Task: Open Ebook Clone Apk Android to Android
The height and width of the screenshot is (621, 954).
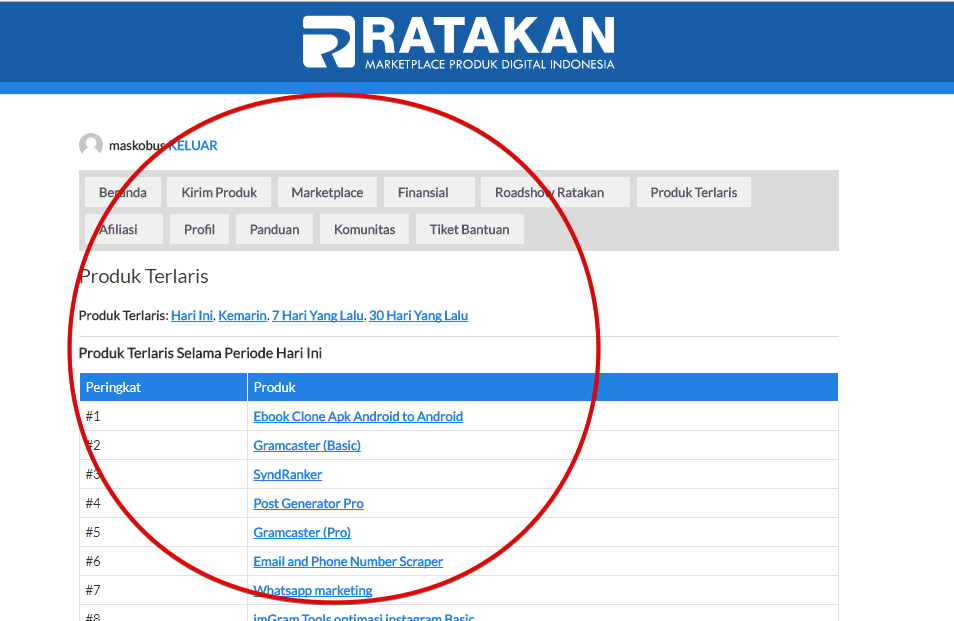Action: click(358, 416)
